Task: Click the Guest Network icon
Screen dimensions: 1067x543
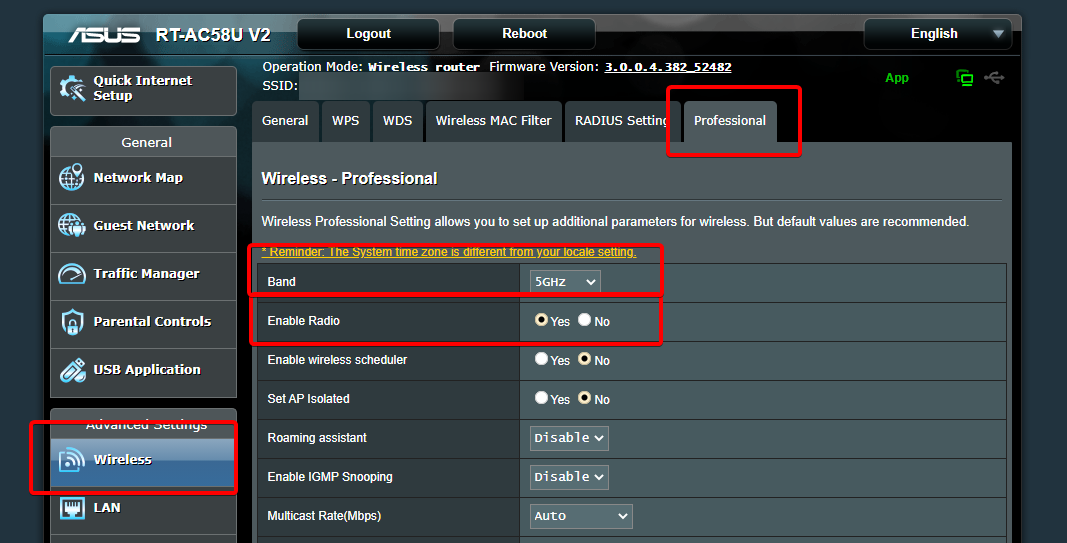Action: (x=71, y=225)
